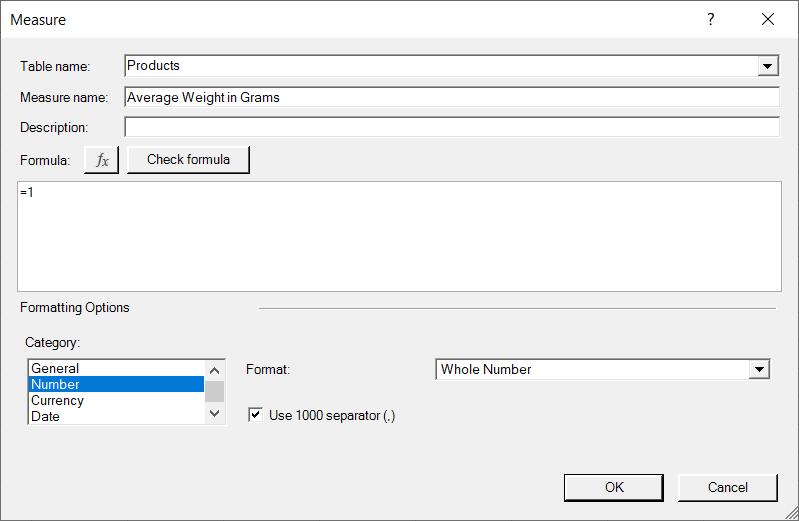Select General in the Category list
The height and width of the screenshot is (521, 799).
[116, 368]
